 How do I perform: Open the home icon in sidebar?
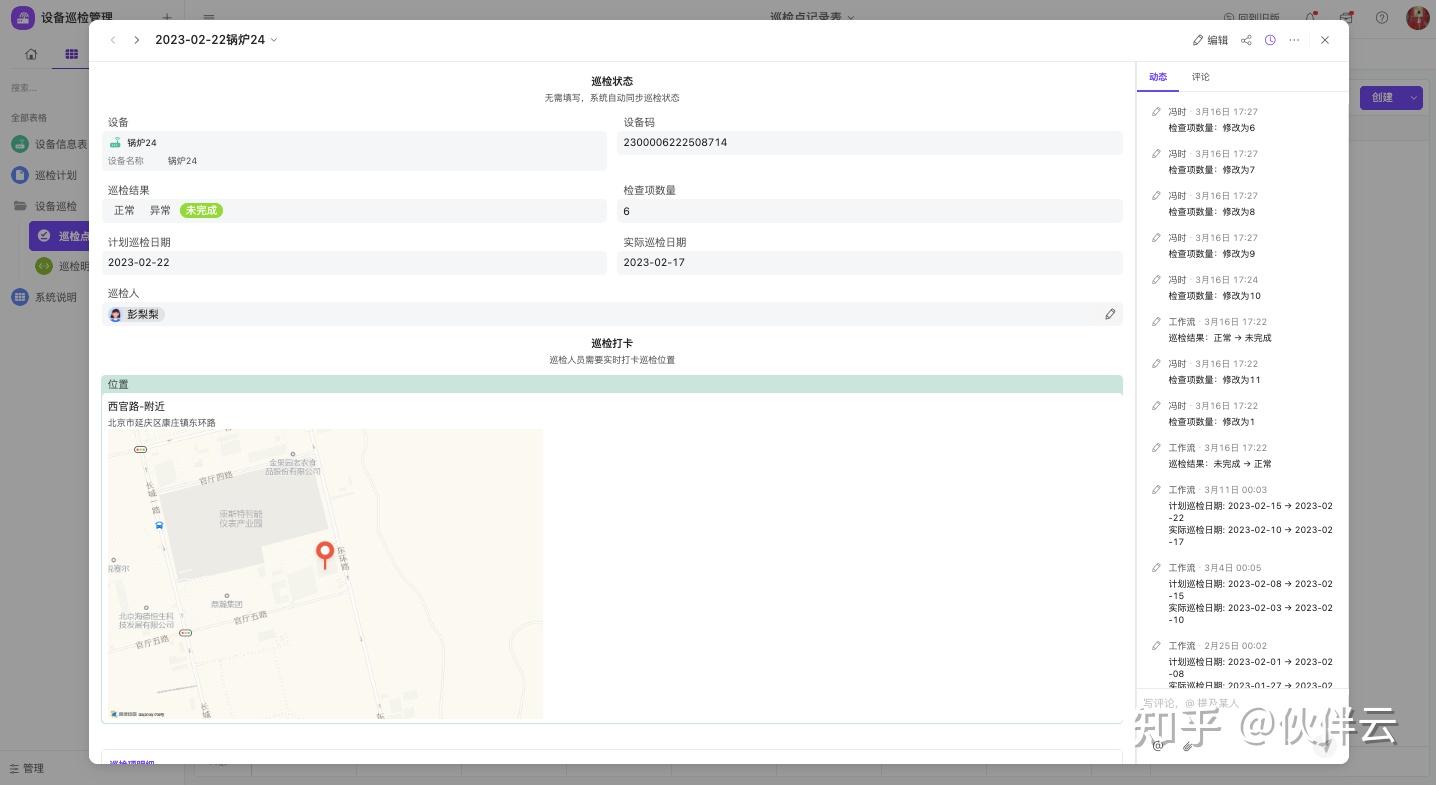(x=31, y=54)
